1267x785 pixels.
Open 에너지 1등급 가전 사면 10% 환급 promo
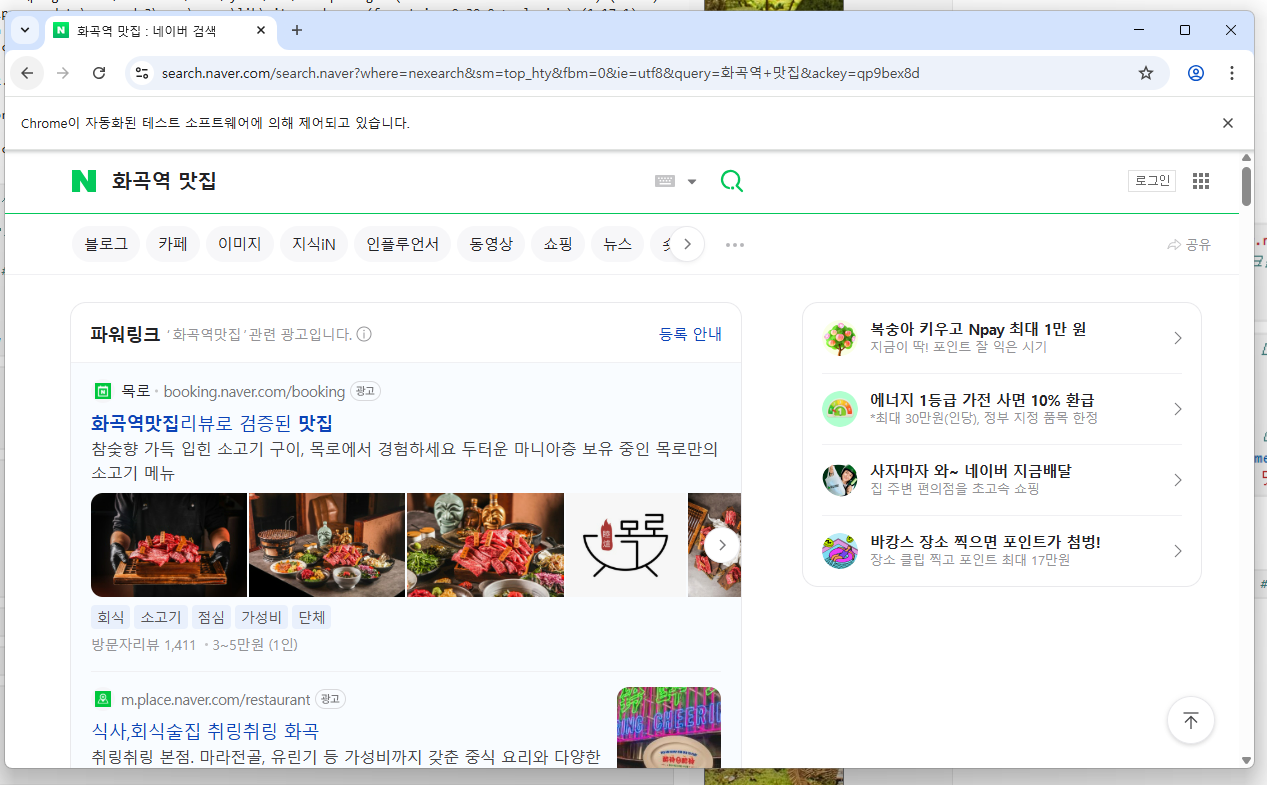point(1002,409)
